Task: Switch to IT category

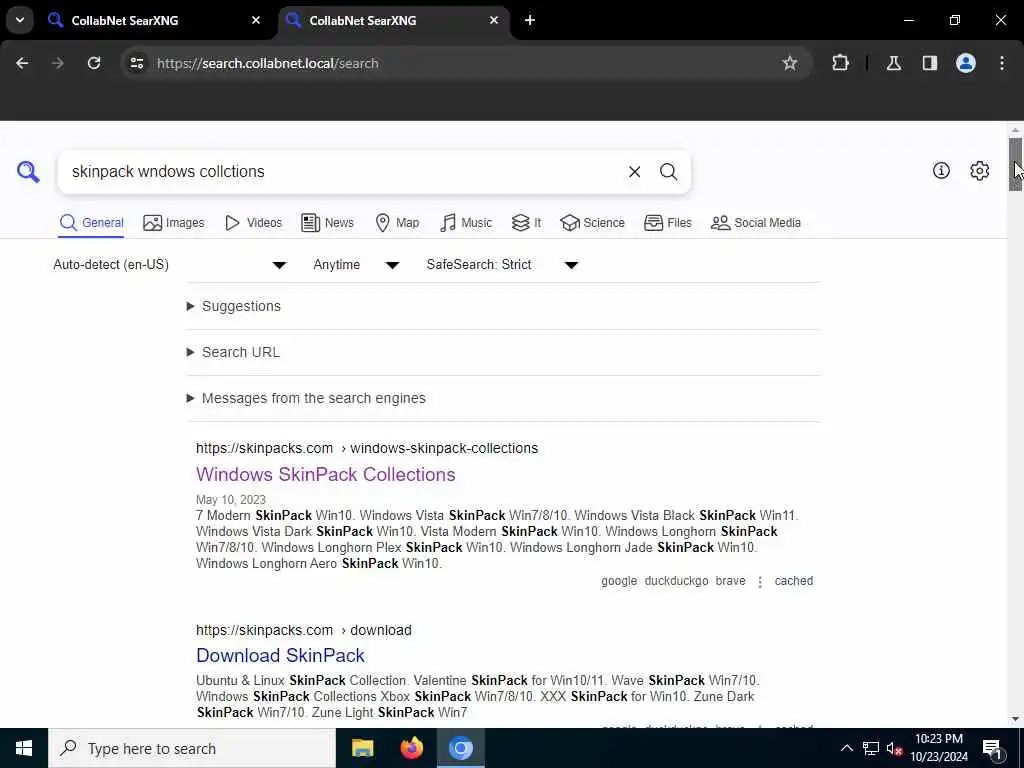Action: (x=526, y=223)
